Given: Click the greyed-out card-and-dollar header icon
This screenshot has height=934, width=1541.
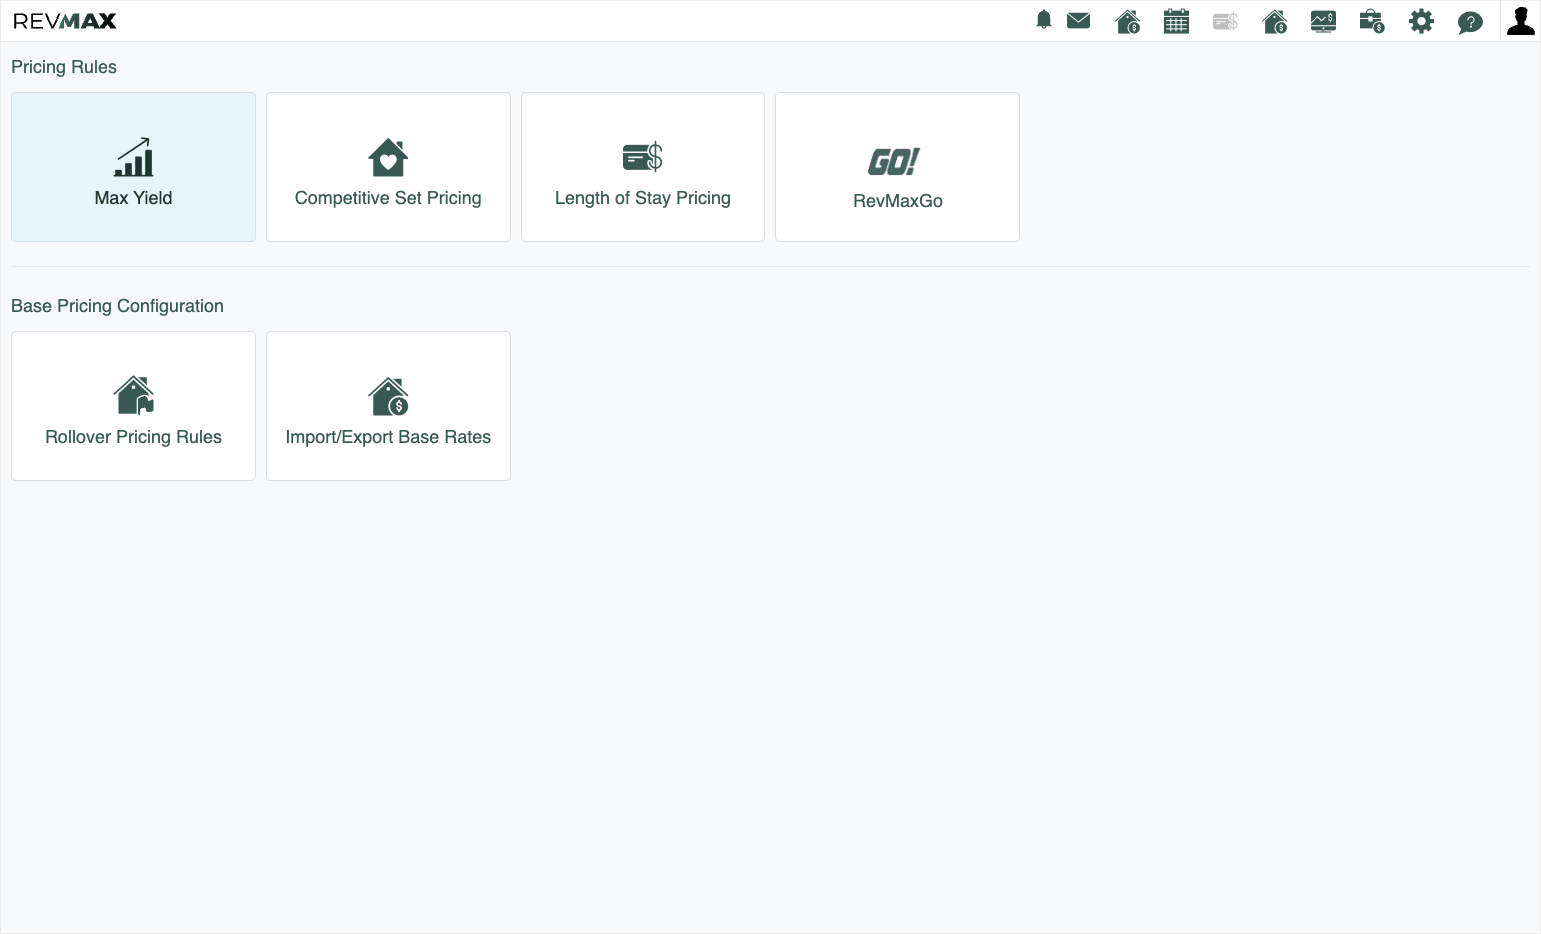Looking at the screenshot, I should 1225,21.
